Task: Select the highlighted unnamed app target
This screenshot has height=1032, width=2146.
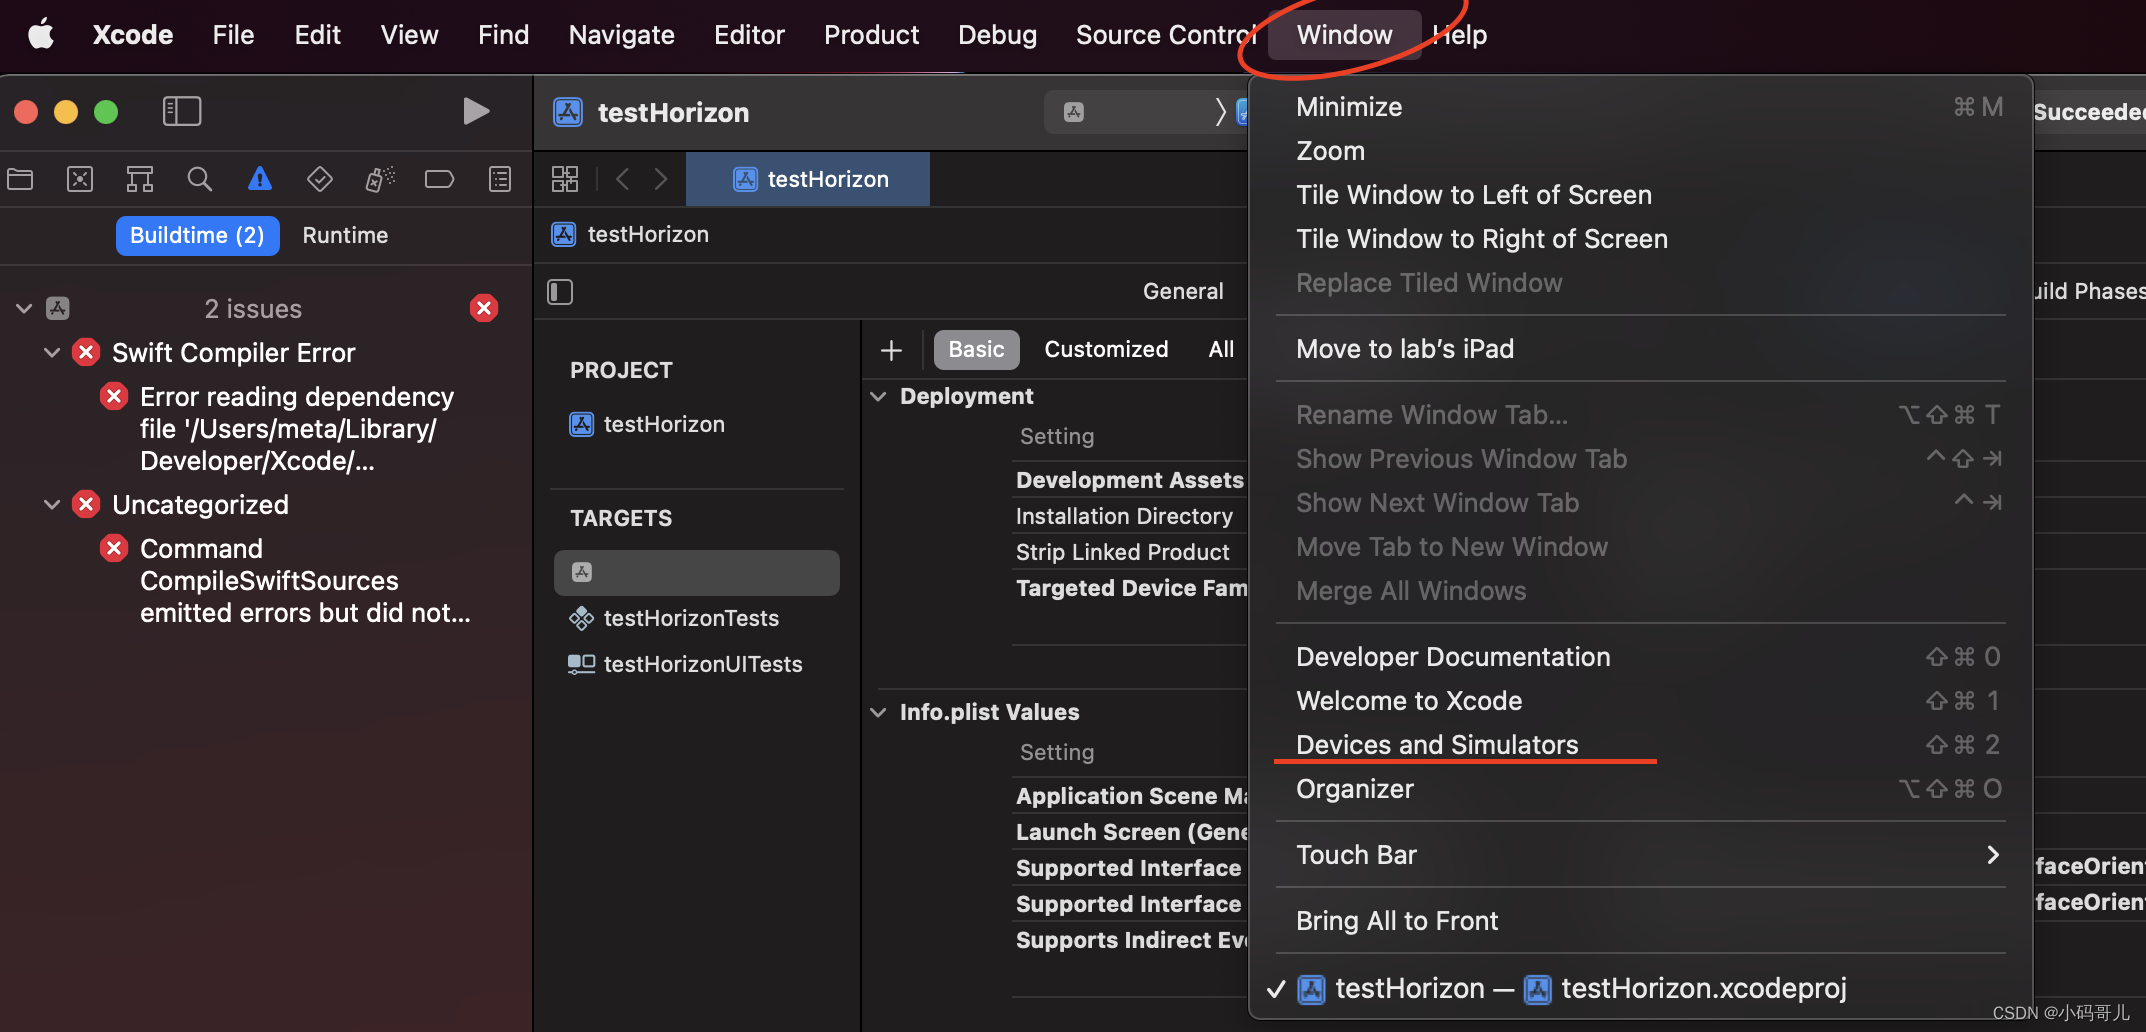Action: (697, 572)
